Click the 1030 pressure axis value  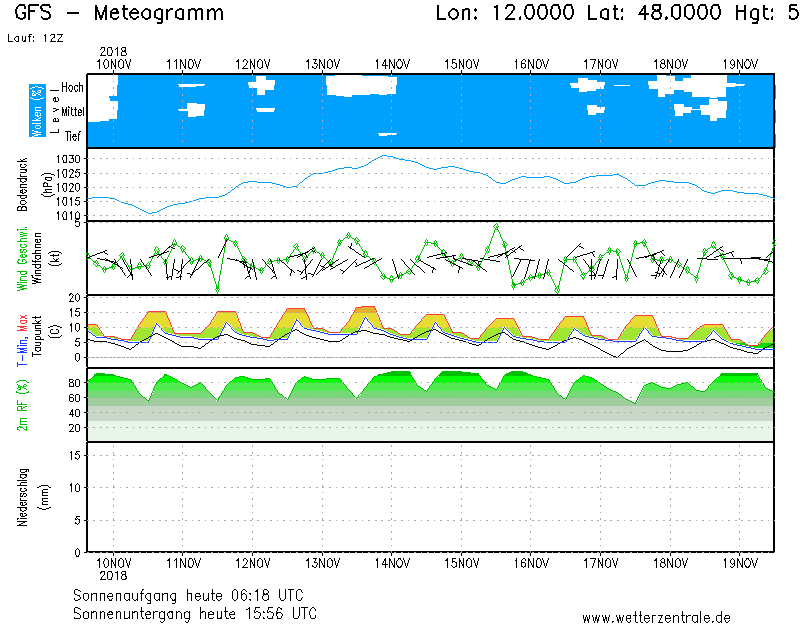68,159
